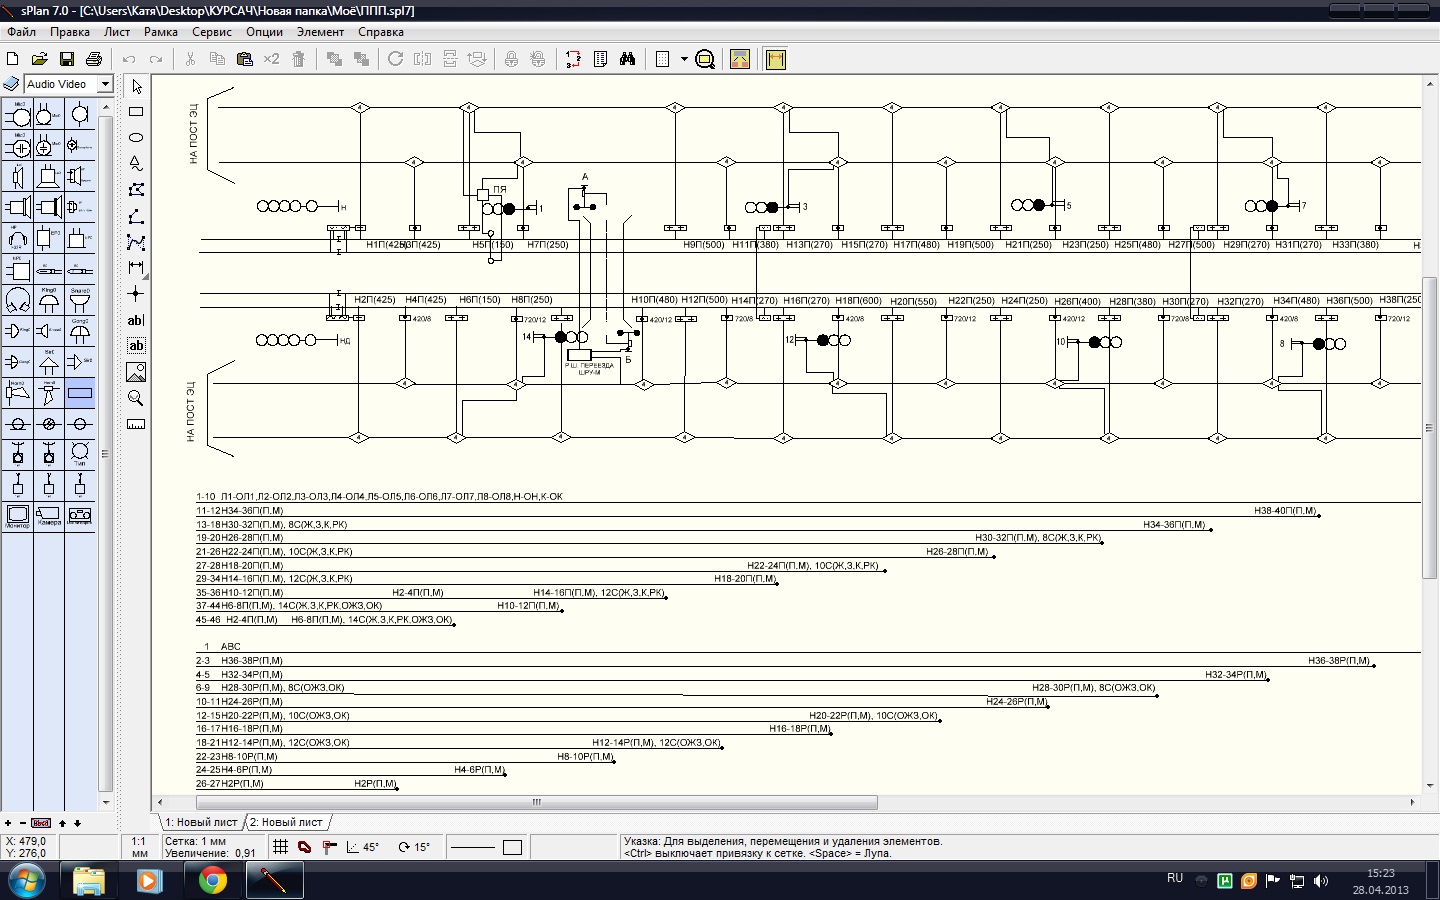Remove library item with minus button
Image resolution: width=1440 pixels, height=900 pixels.
pos(23,823)
